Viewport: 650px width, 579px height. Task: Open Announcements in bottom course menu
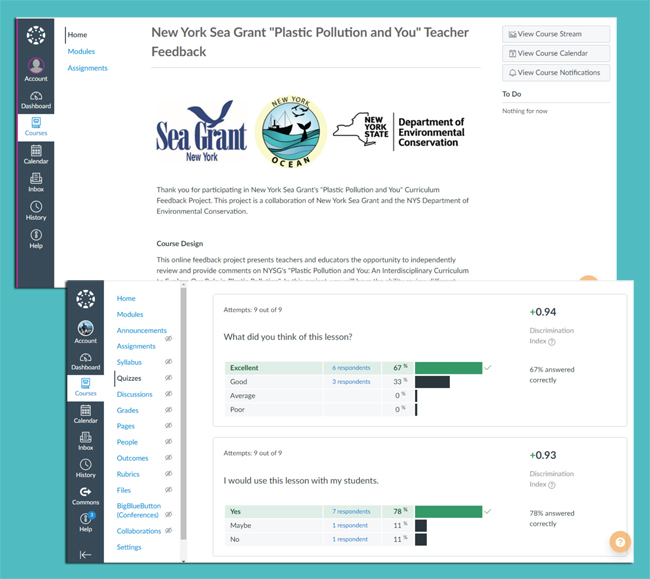tap(141, 330)
